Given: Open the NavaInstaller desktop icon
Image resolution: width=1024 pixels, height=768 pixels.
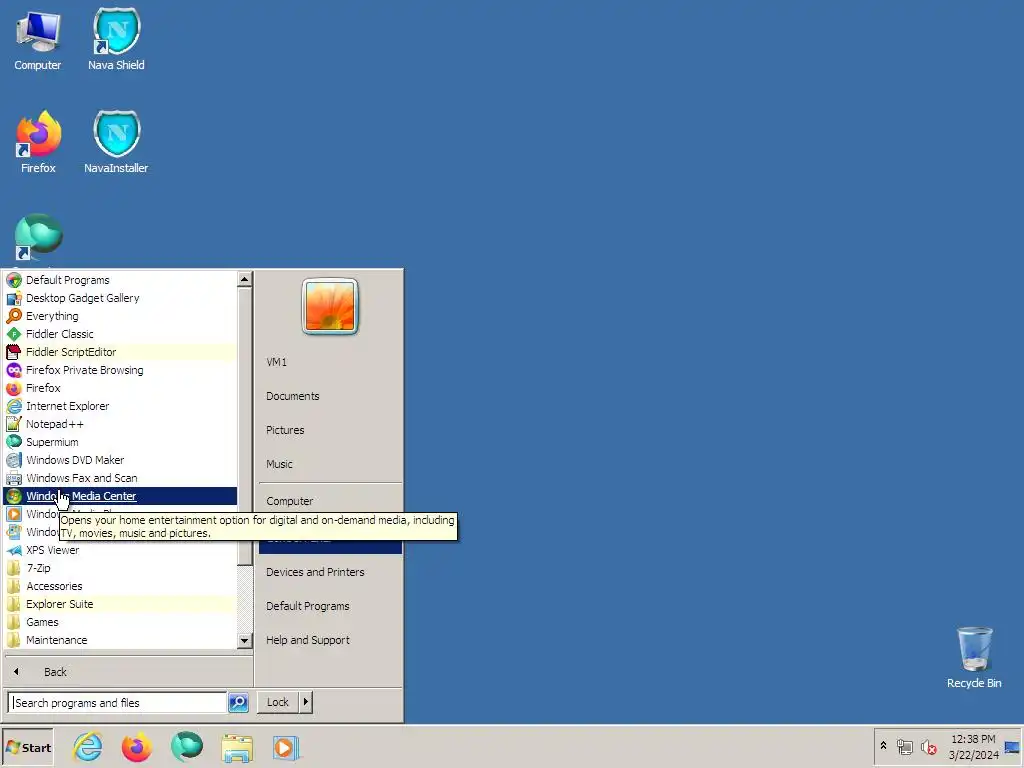Looking at the screenshot, I should [116, 142].
